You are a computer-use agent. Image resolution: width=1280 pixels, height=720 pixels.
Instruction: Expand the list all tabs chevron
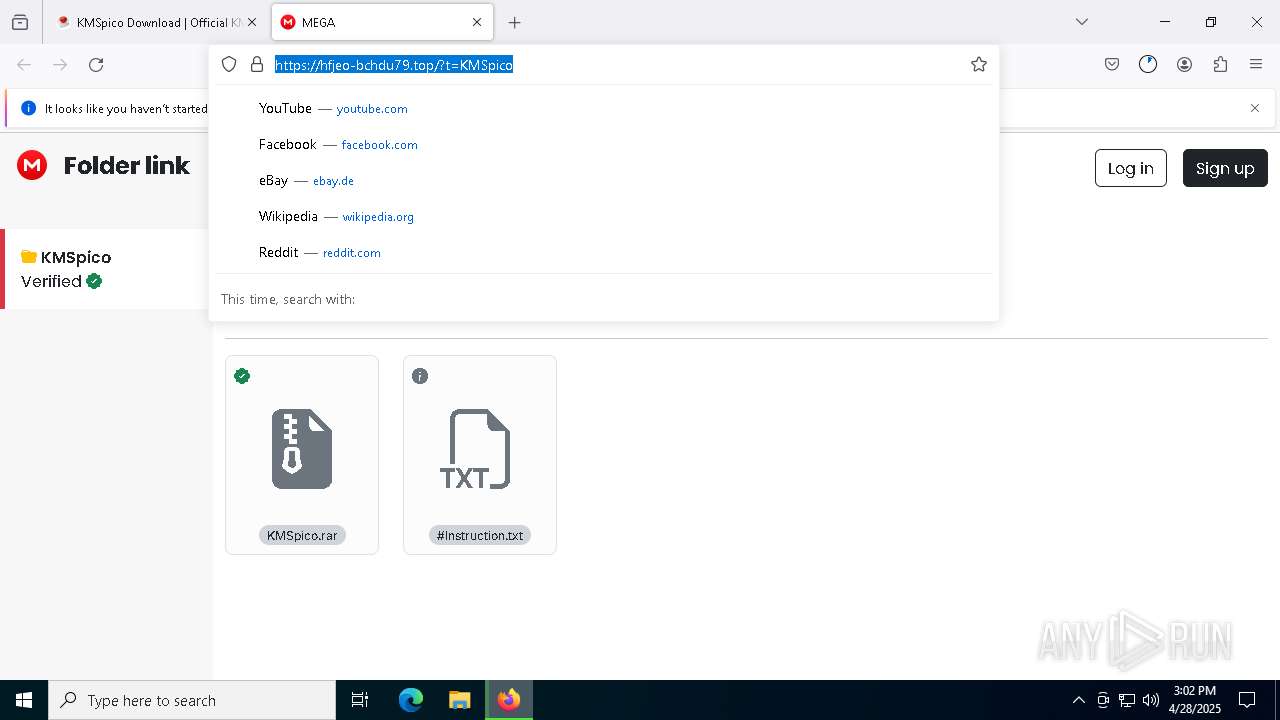(x=1082, y=22)
